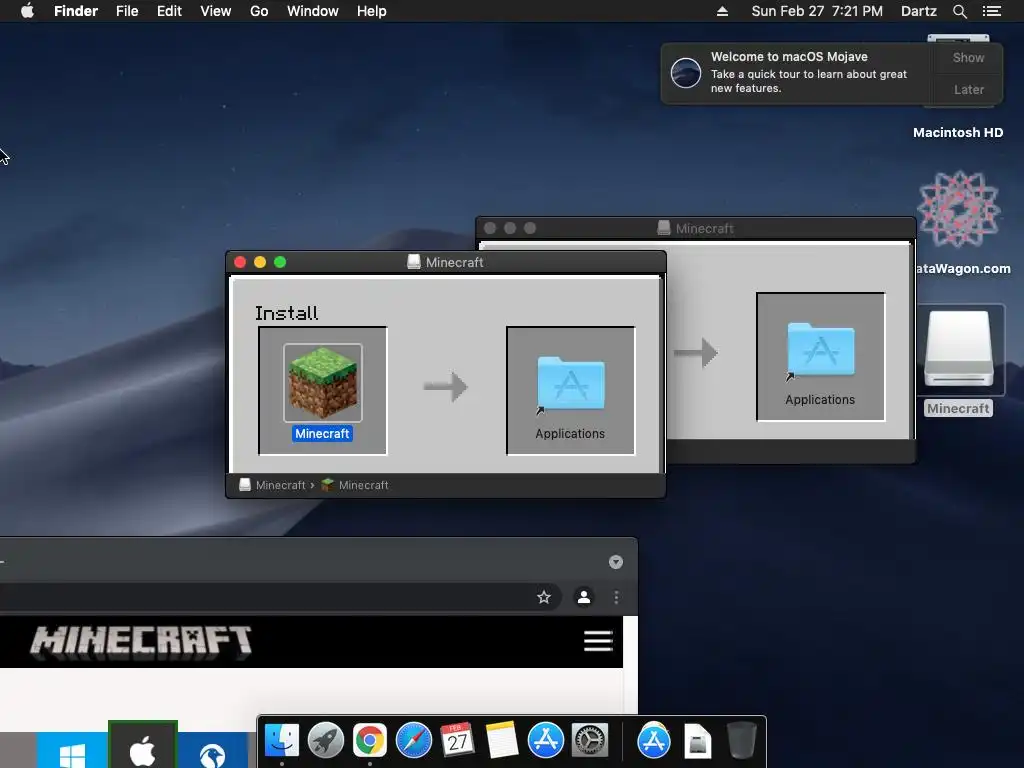Open System Preferences gear in Dock

(x=590, y=741)
